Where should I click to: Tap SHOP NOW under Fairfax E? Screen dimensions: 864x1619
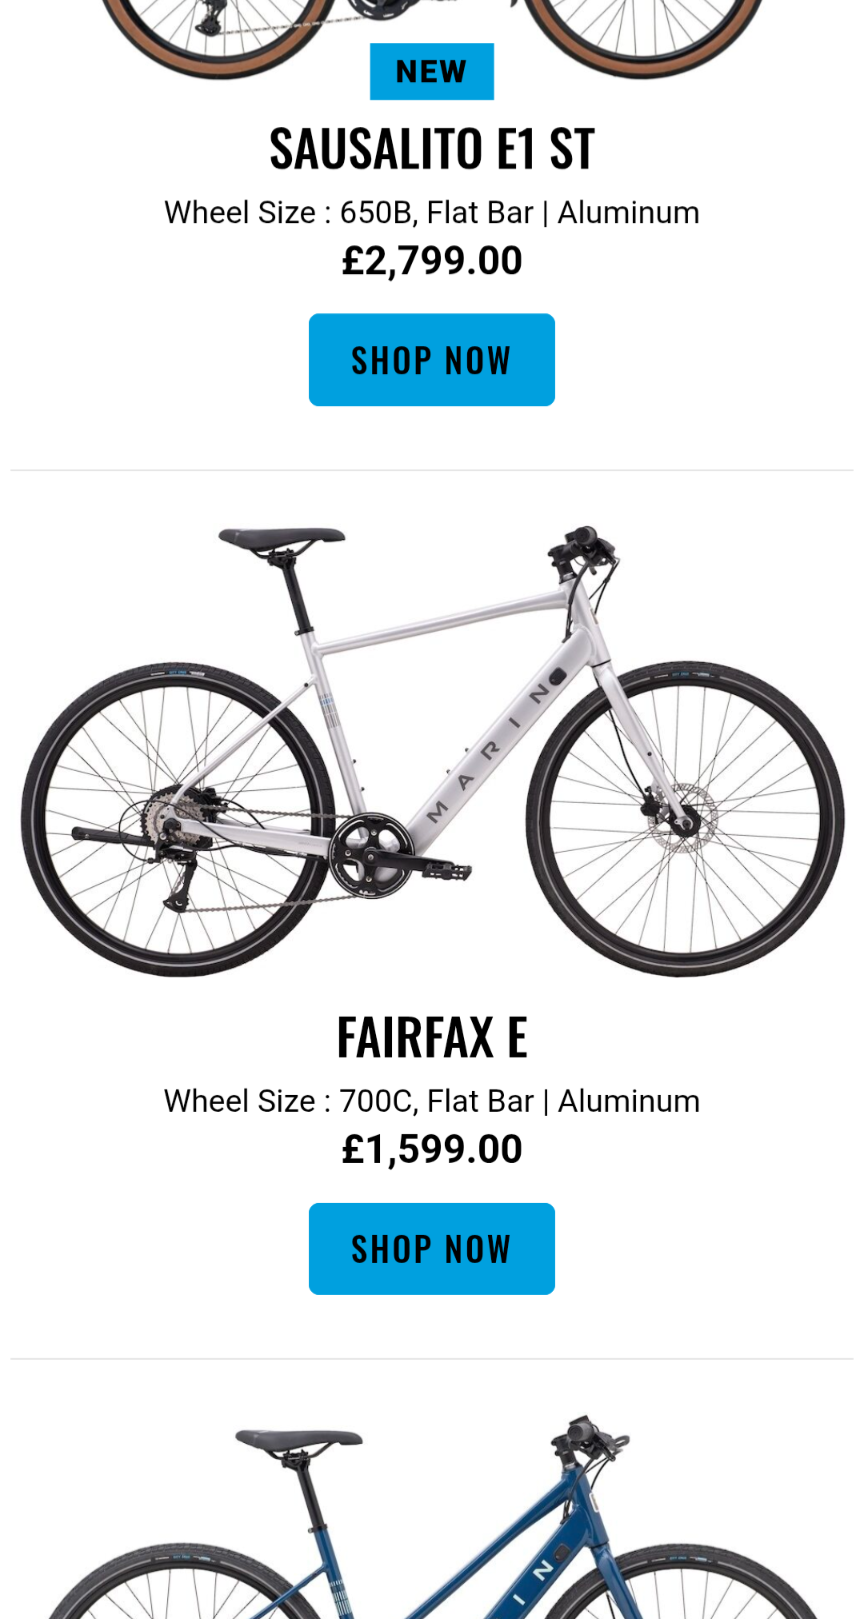click(432, 1249)
